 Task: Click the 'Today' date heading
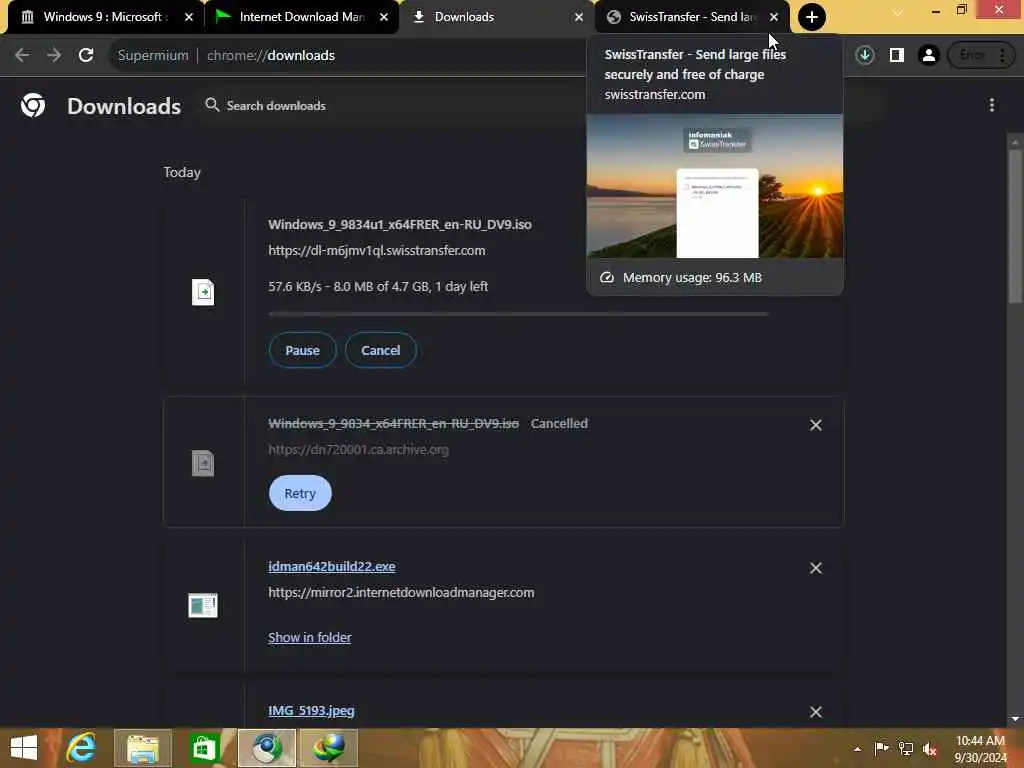(x=182, y=172)
